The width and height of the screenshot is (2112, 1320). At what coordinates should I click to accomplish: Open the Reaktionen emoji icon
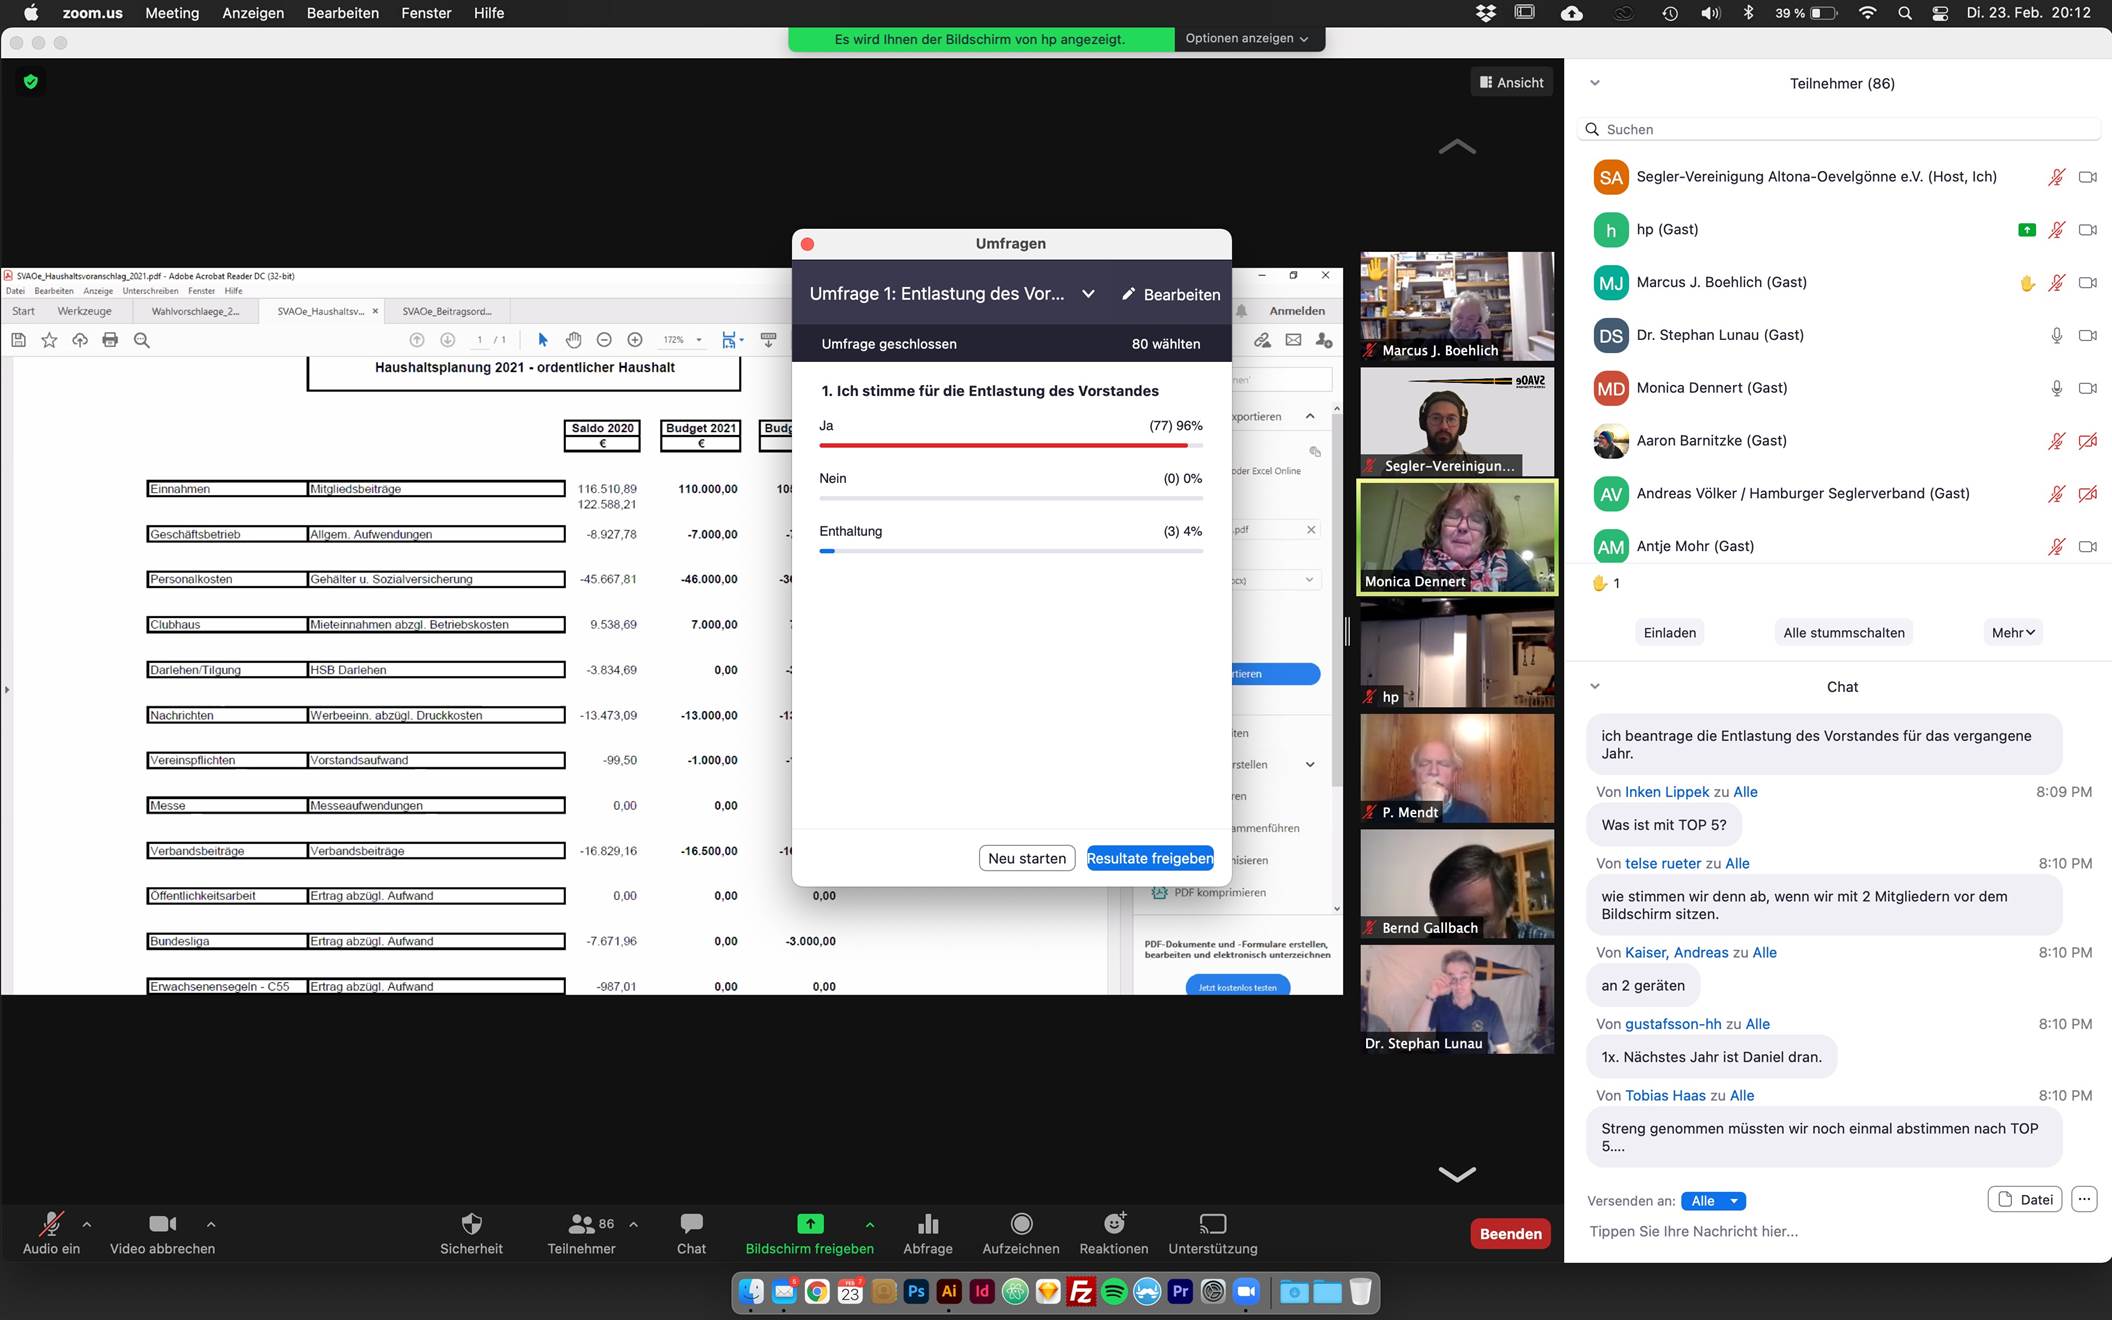(1114, 1223)
